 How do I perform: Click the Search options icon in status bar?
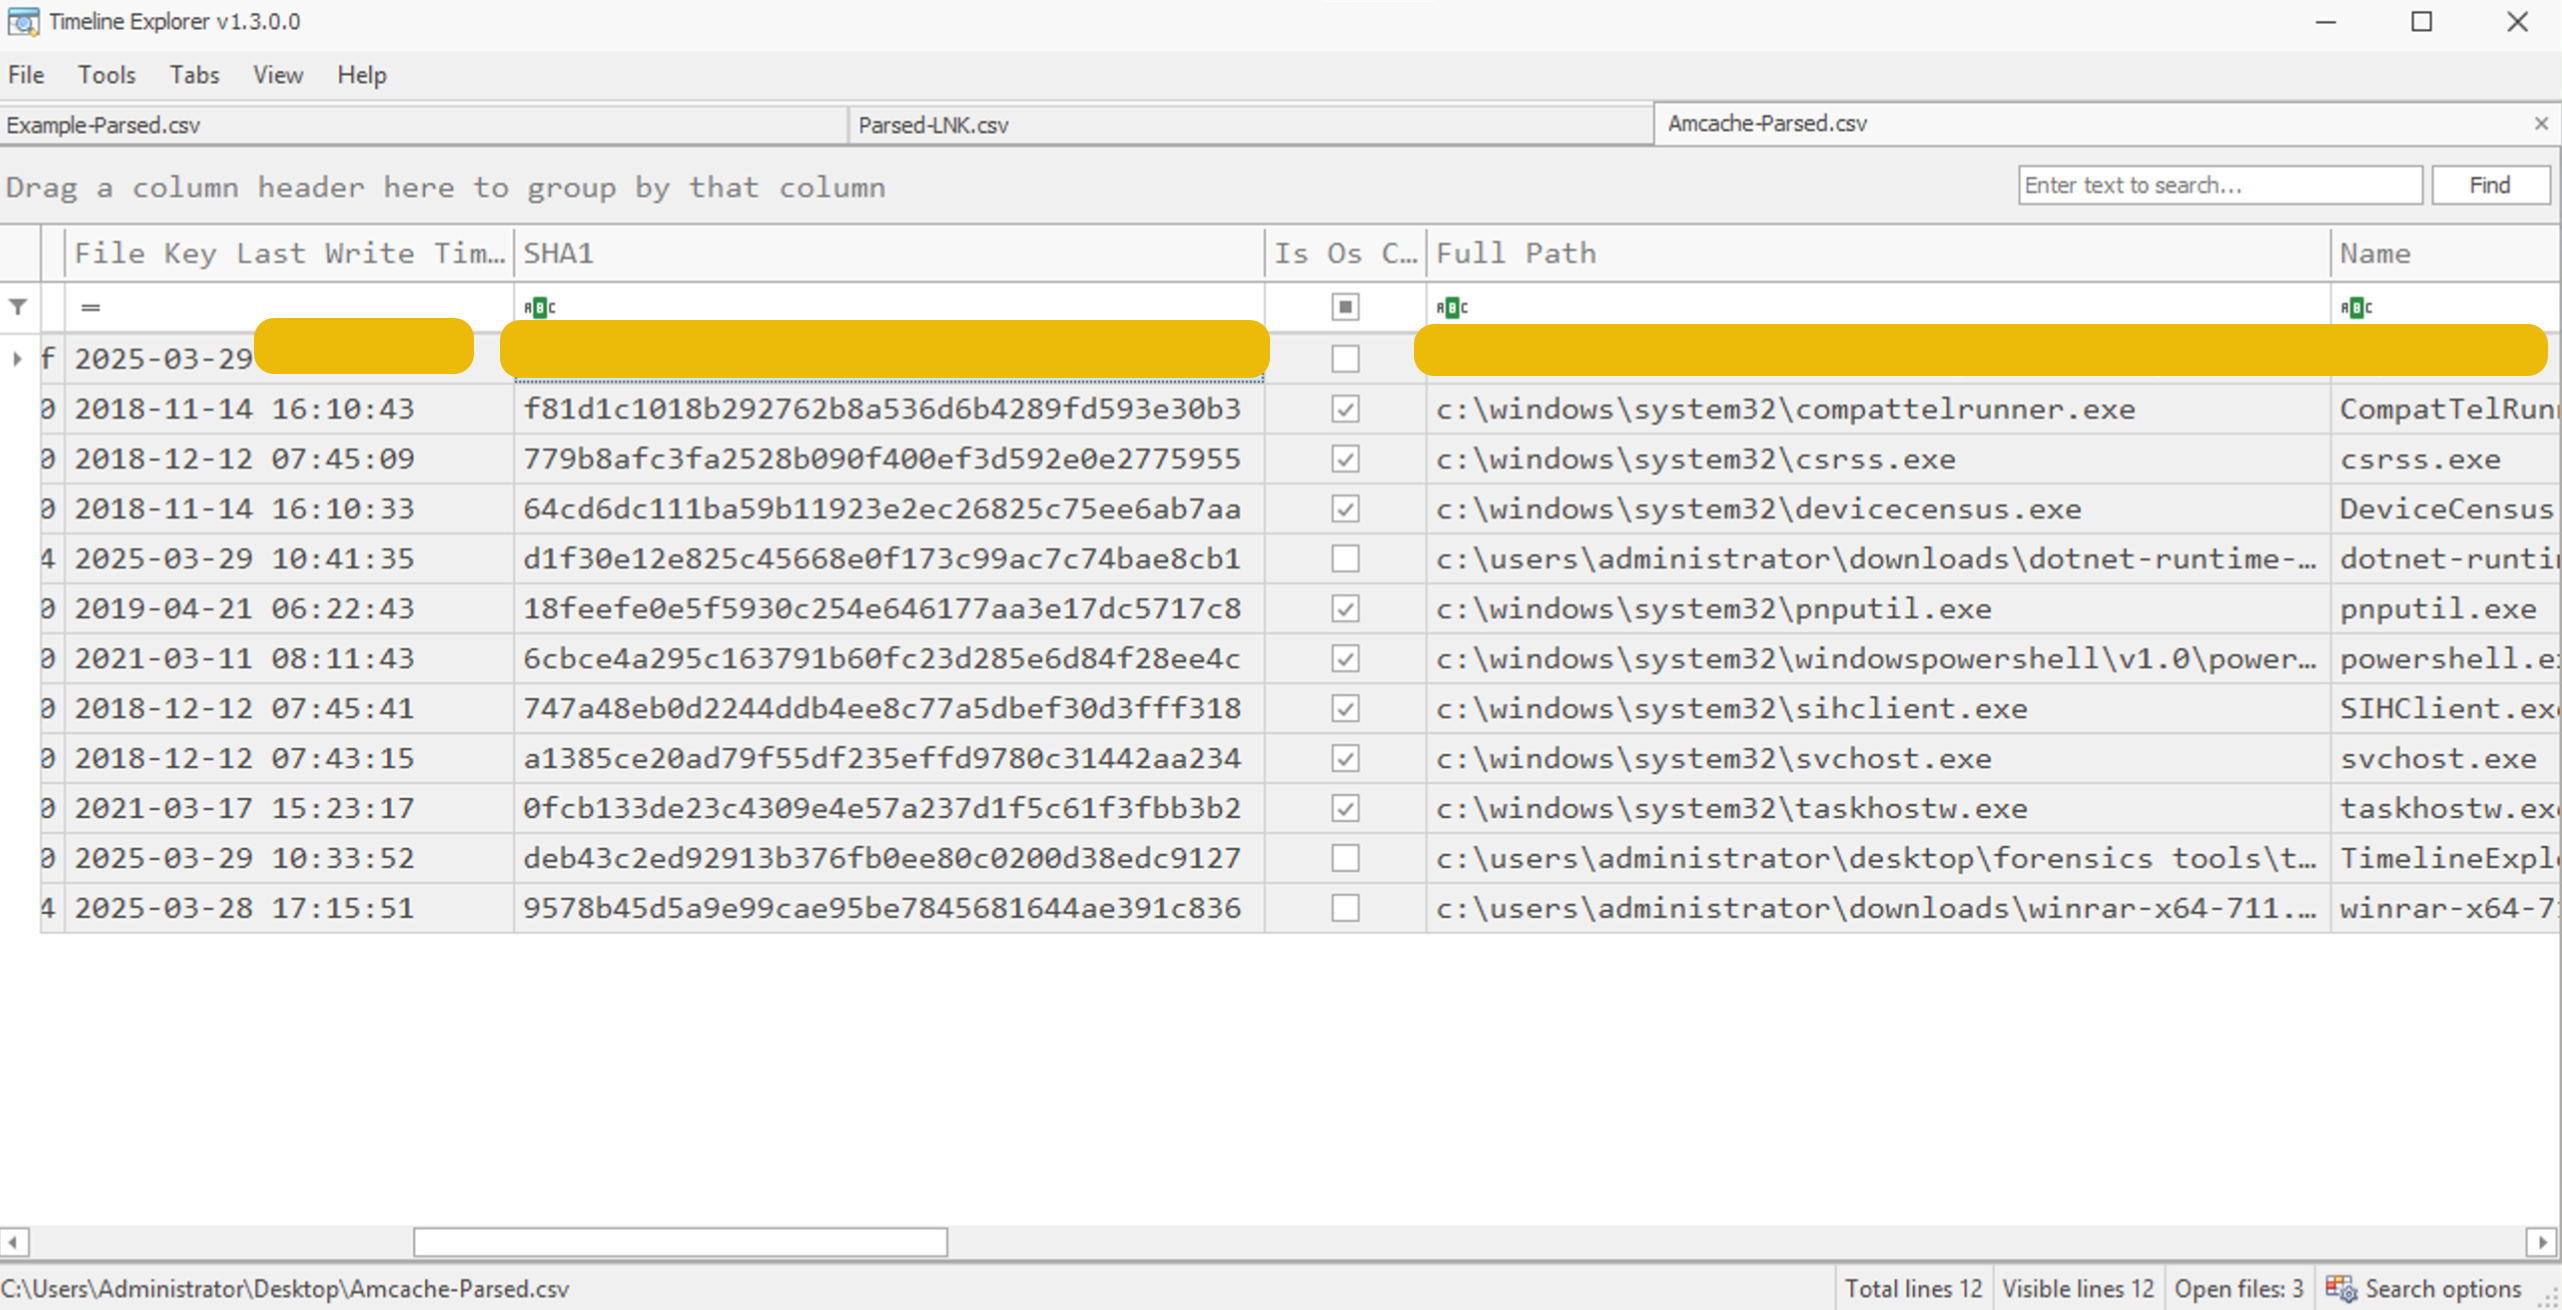[x=2341, y=1288]
